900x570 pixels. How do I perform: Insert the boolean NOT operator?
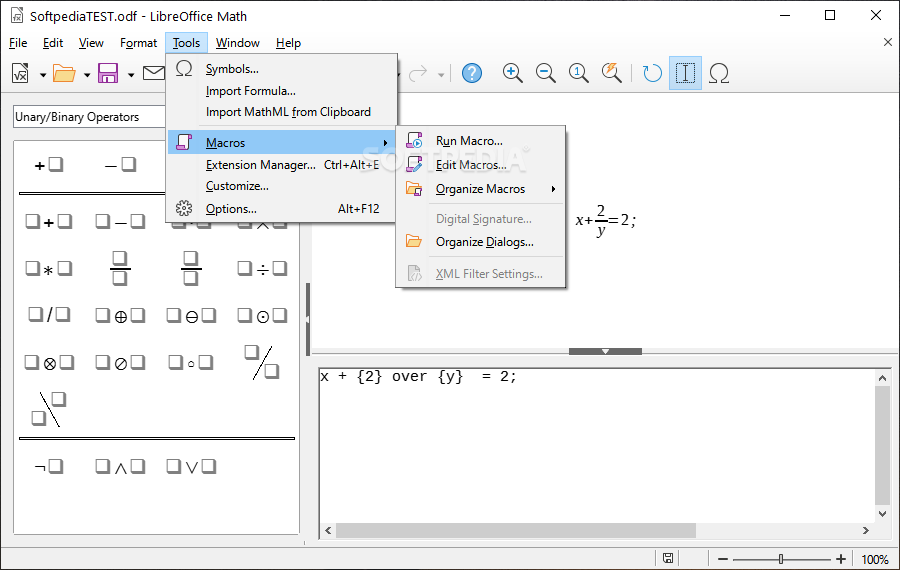tap(49, 467)
